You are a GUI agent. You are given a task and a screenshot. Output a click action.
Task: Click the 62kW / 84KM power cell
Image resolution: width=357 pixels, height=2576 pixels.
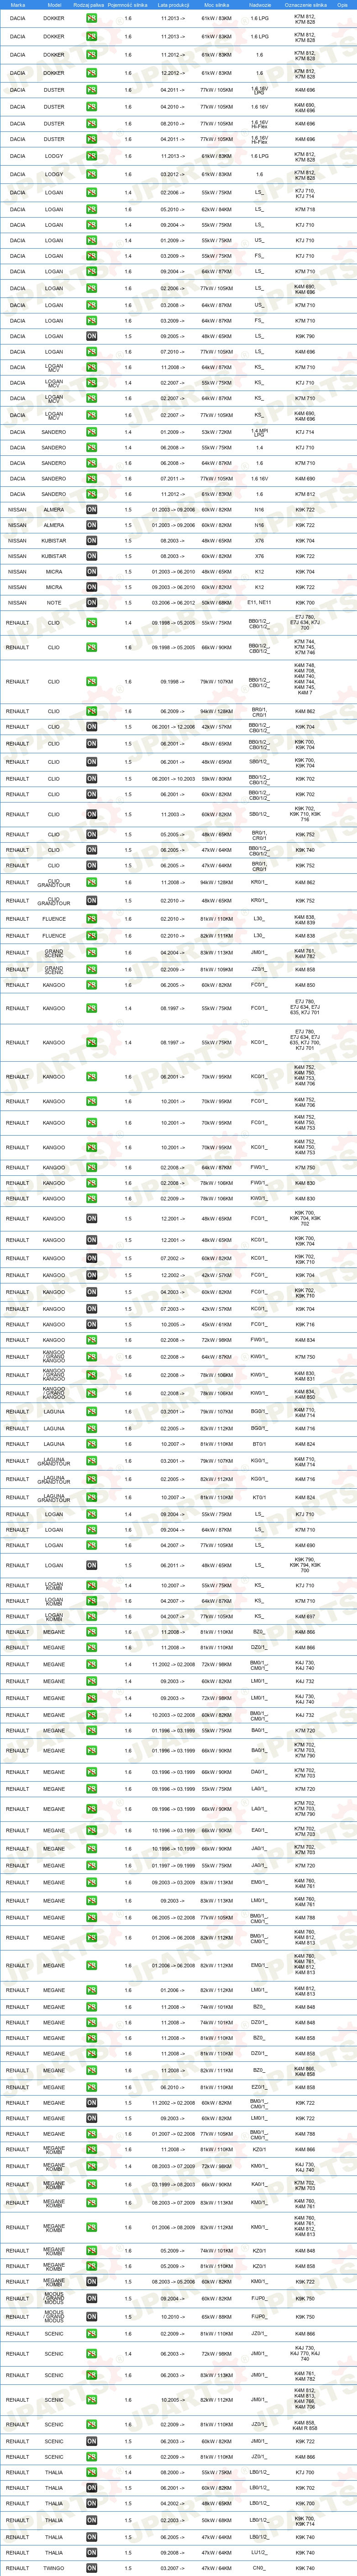[217, 210]
